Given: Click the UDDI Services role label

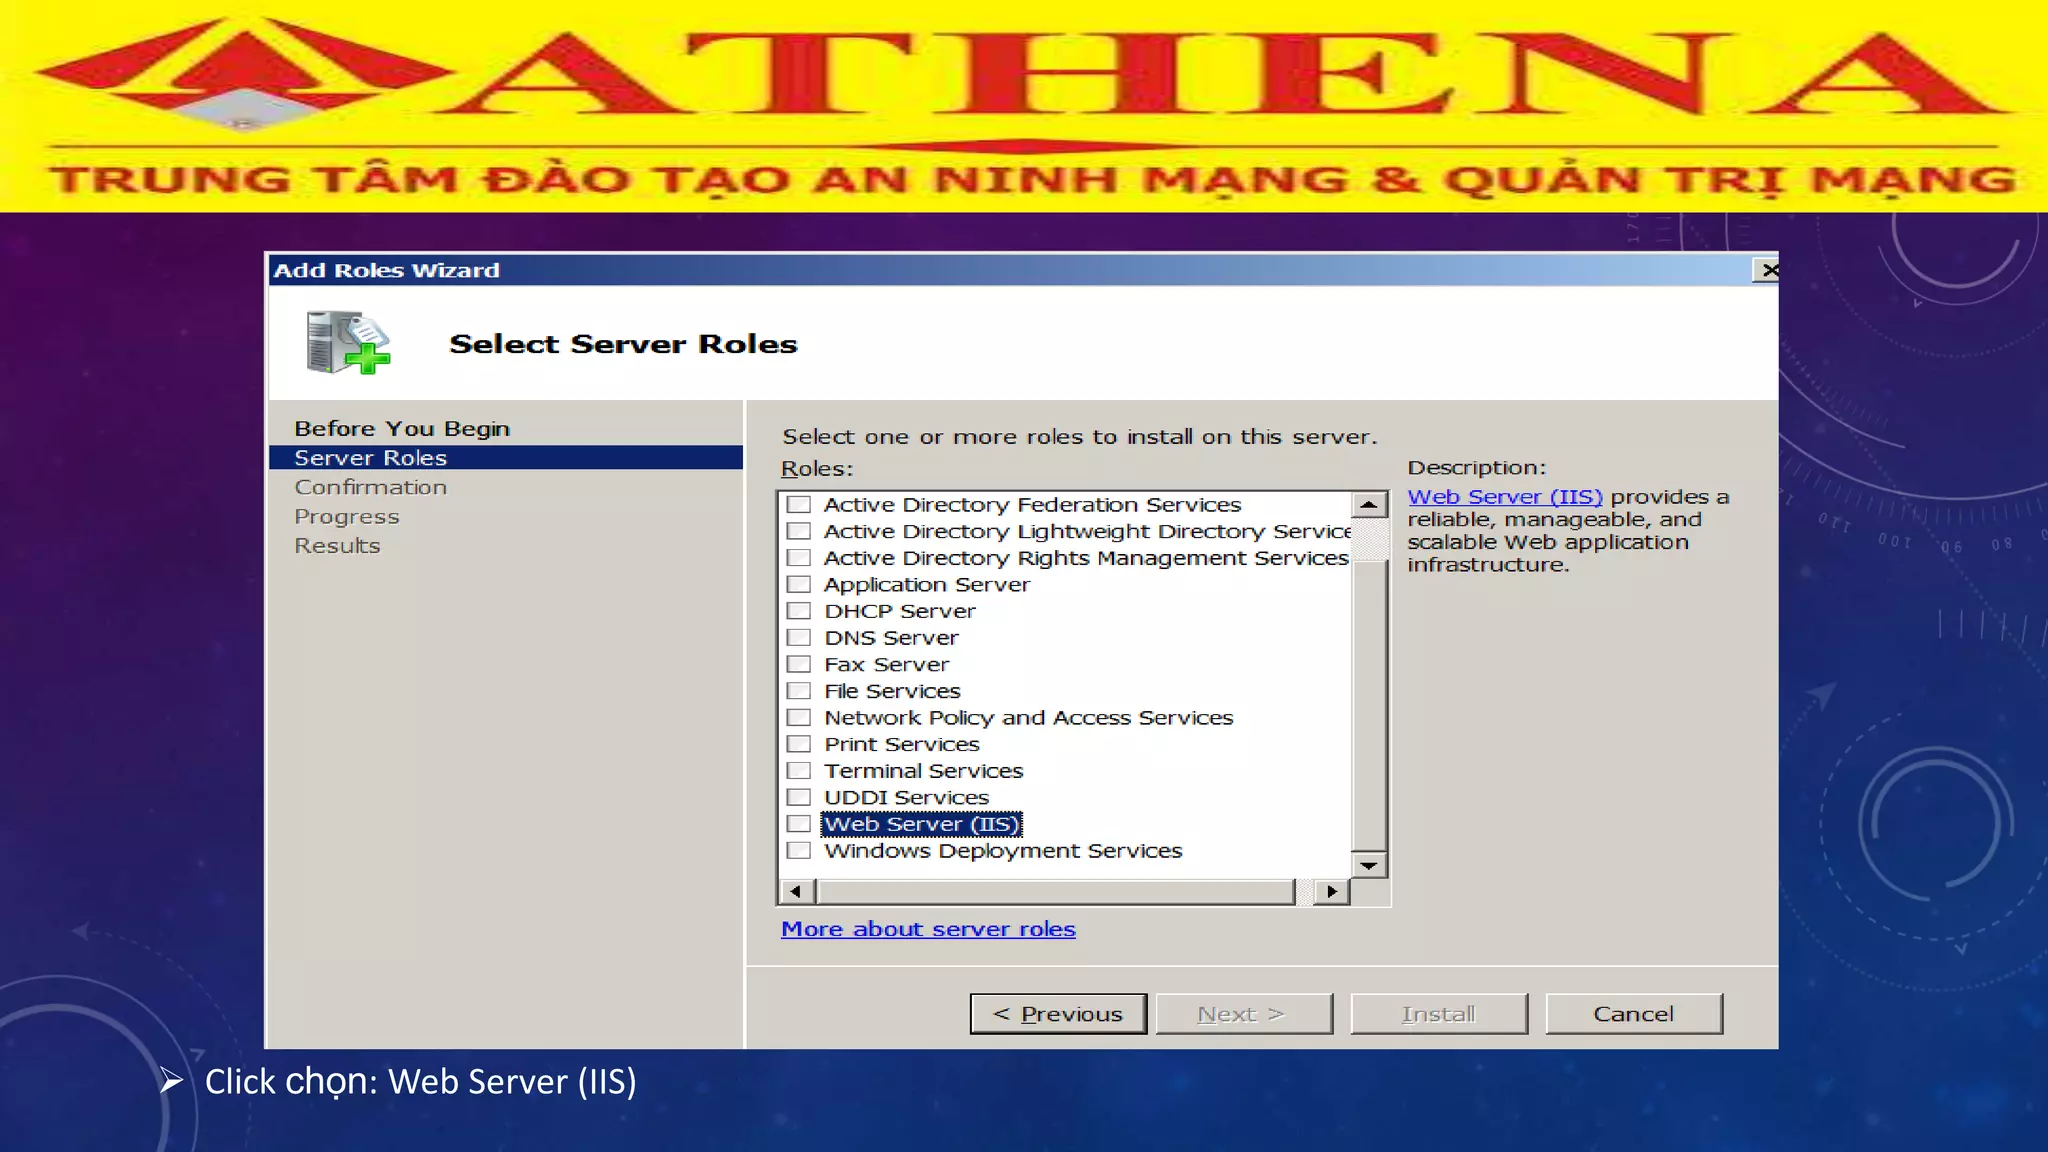Looking at the screenshot, I should [906, 797].
